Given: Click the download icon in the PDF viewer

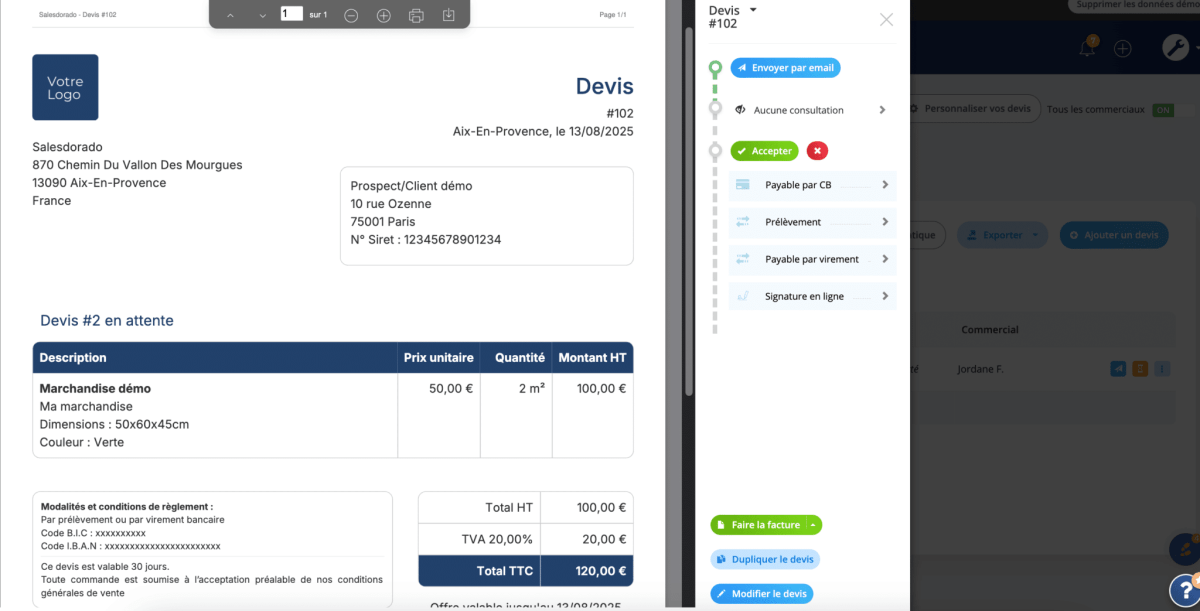Looking at the screenshot, I should (448, 15).
